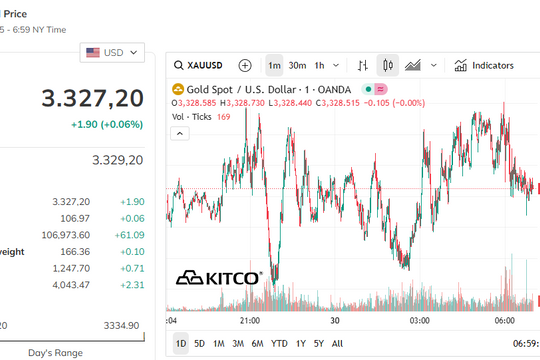Viewport: 540px width, 360px height.
Task: Click the 3.329,20 ask price
Action: (117, 160)
